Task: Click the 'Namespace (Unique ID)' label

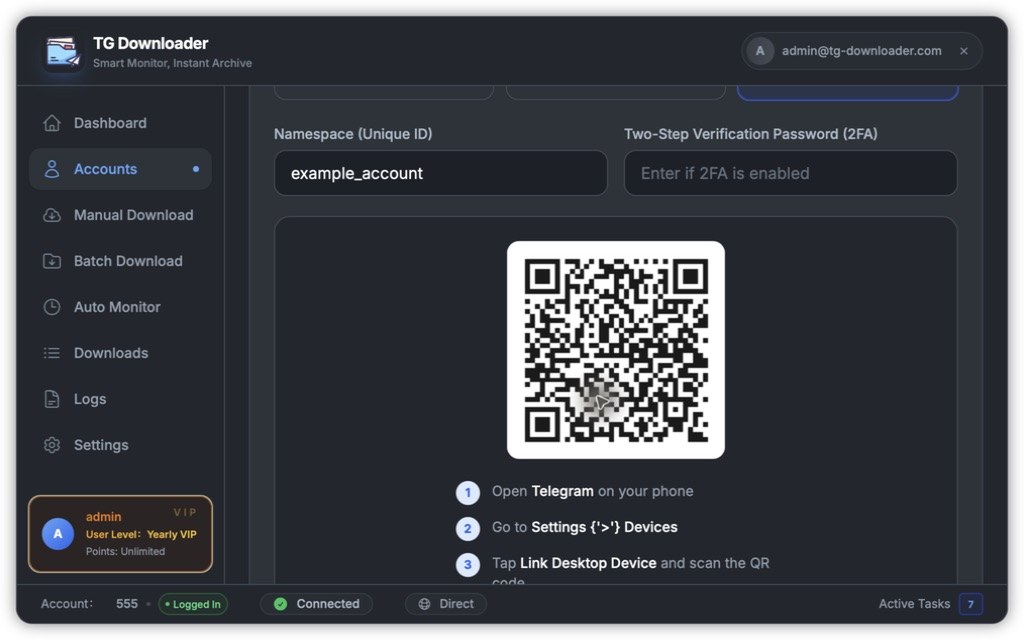Action: click(353, 134)
